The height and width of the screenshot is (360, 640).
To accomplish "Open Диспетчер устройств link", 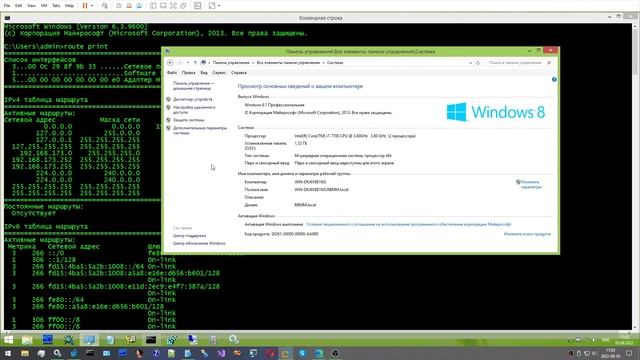I will click(193, 99).
